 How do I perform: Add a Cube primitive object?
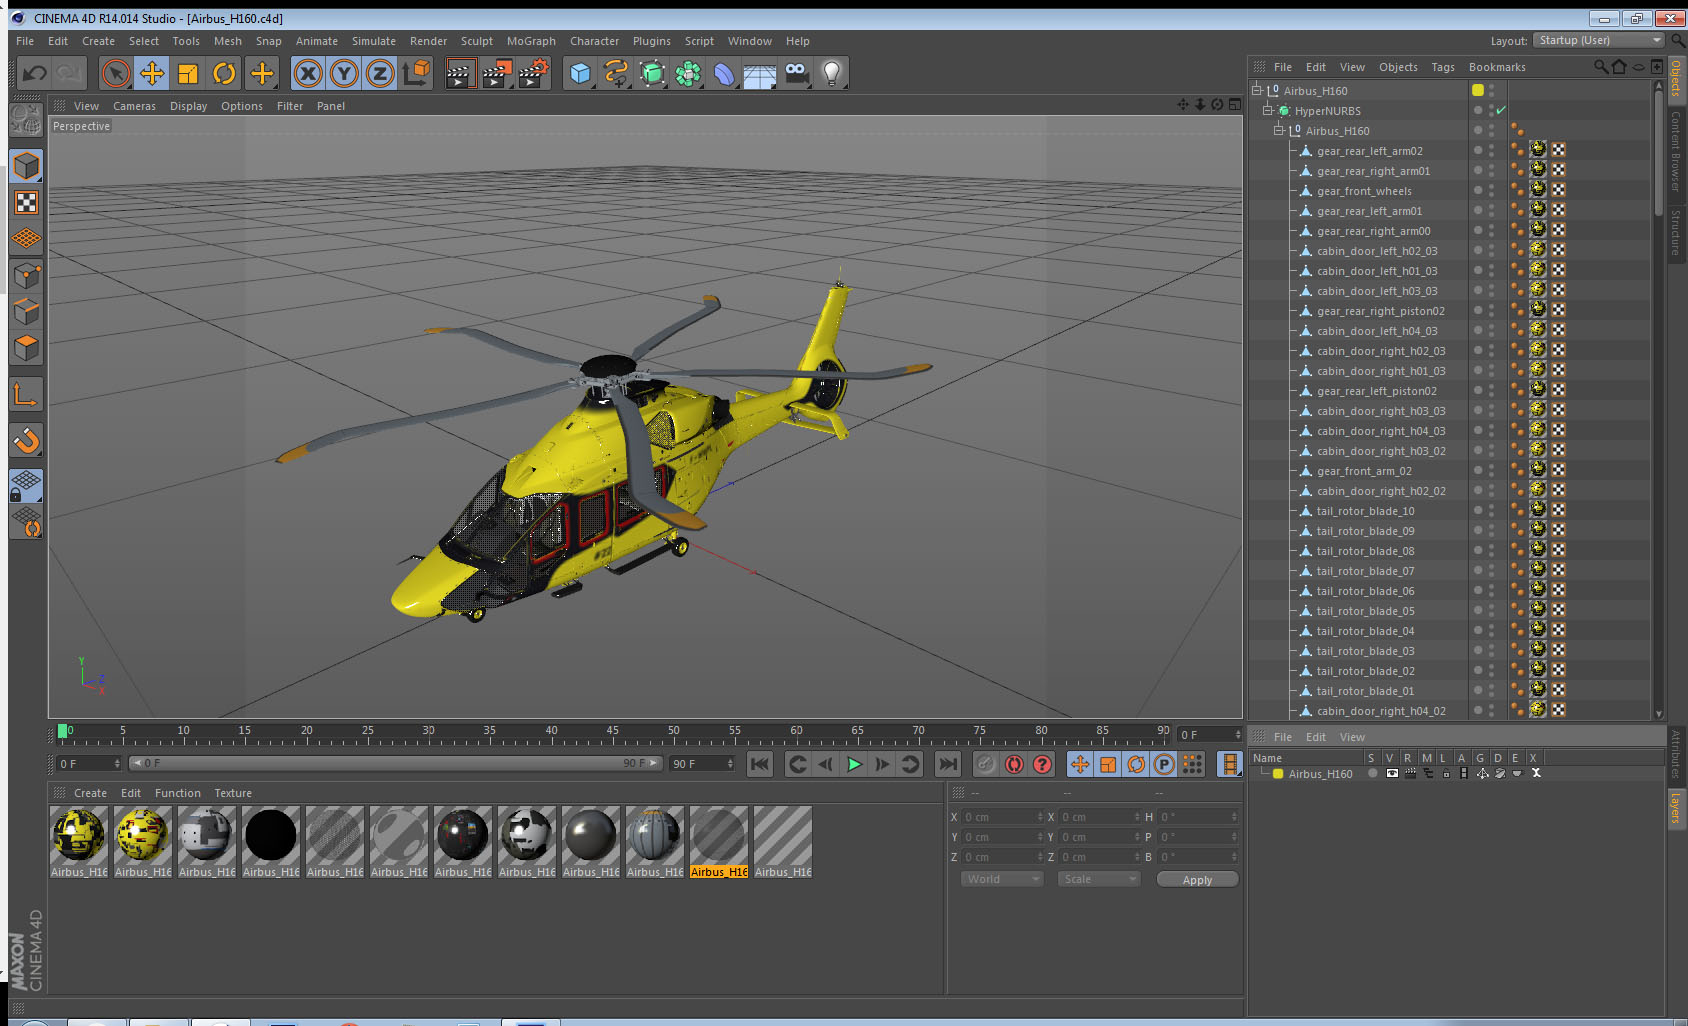coord(580,73)
